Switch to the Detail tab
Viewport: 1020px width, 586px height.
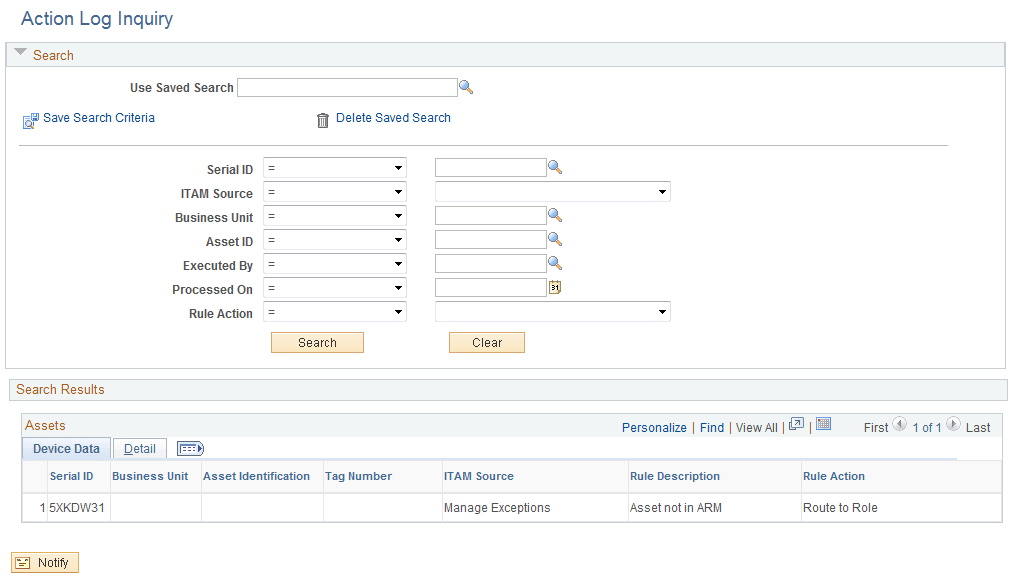coord(139,448)
